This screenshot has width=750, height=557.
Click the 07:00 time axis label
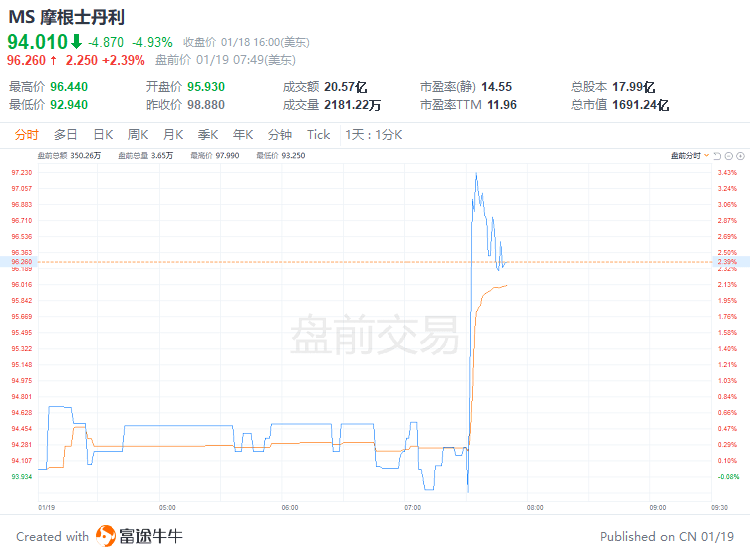[x=412, y=507]
